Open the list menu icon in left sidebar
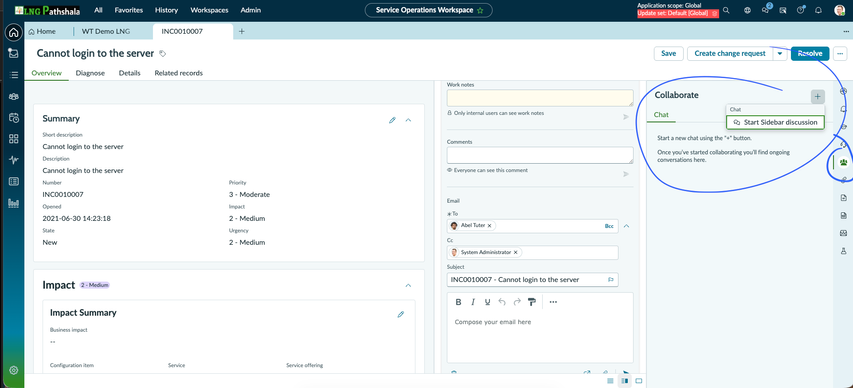This screenshot has width=853, height=388. [14, 75]
